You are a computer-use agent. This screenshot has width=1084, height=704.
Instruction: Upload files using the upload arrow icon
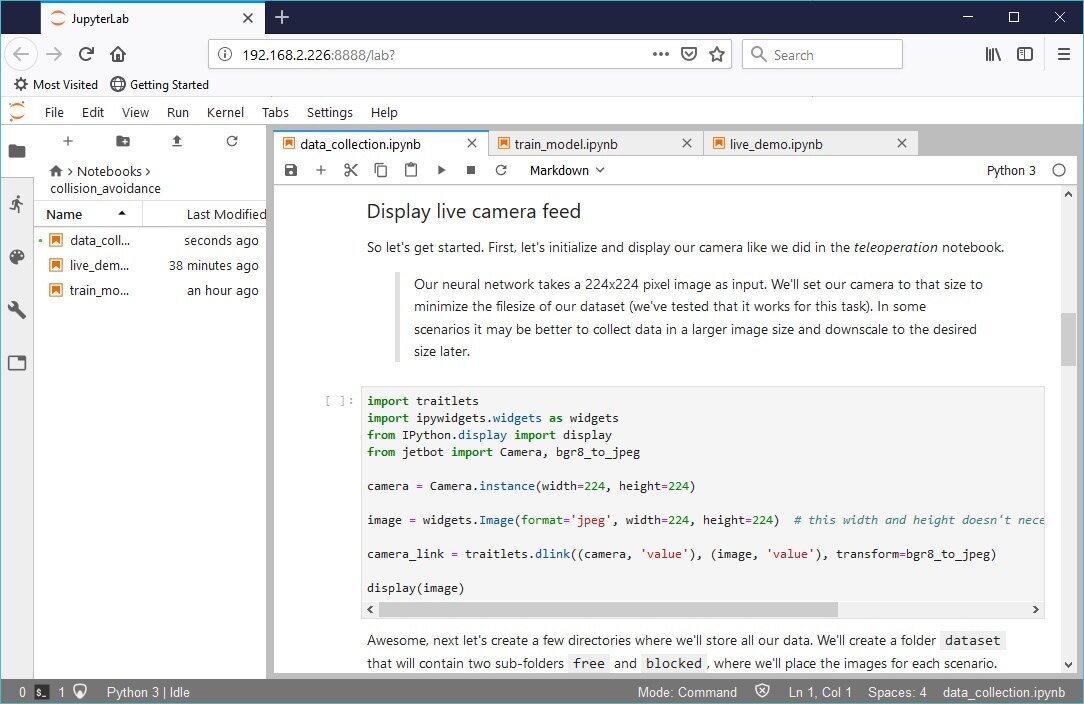point(177,142)
